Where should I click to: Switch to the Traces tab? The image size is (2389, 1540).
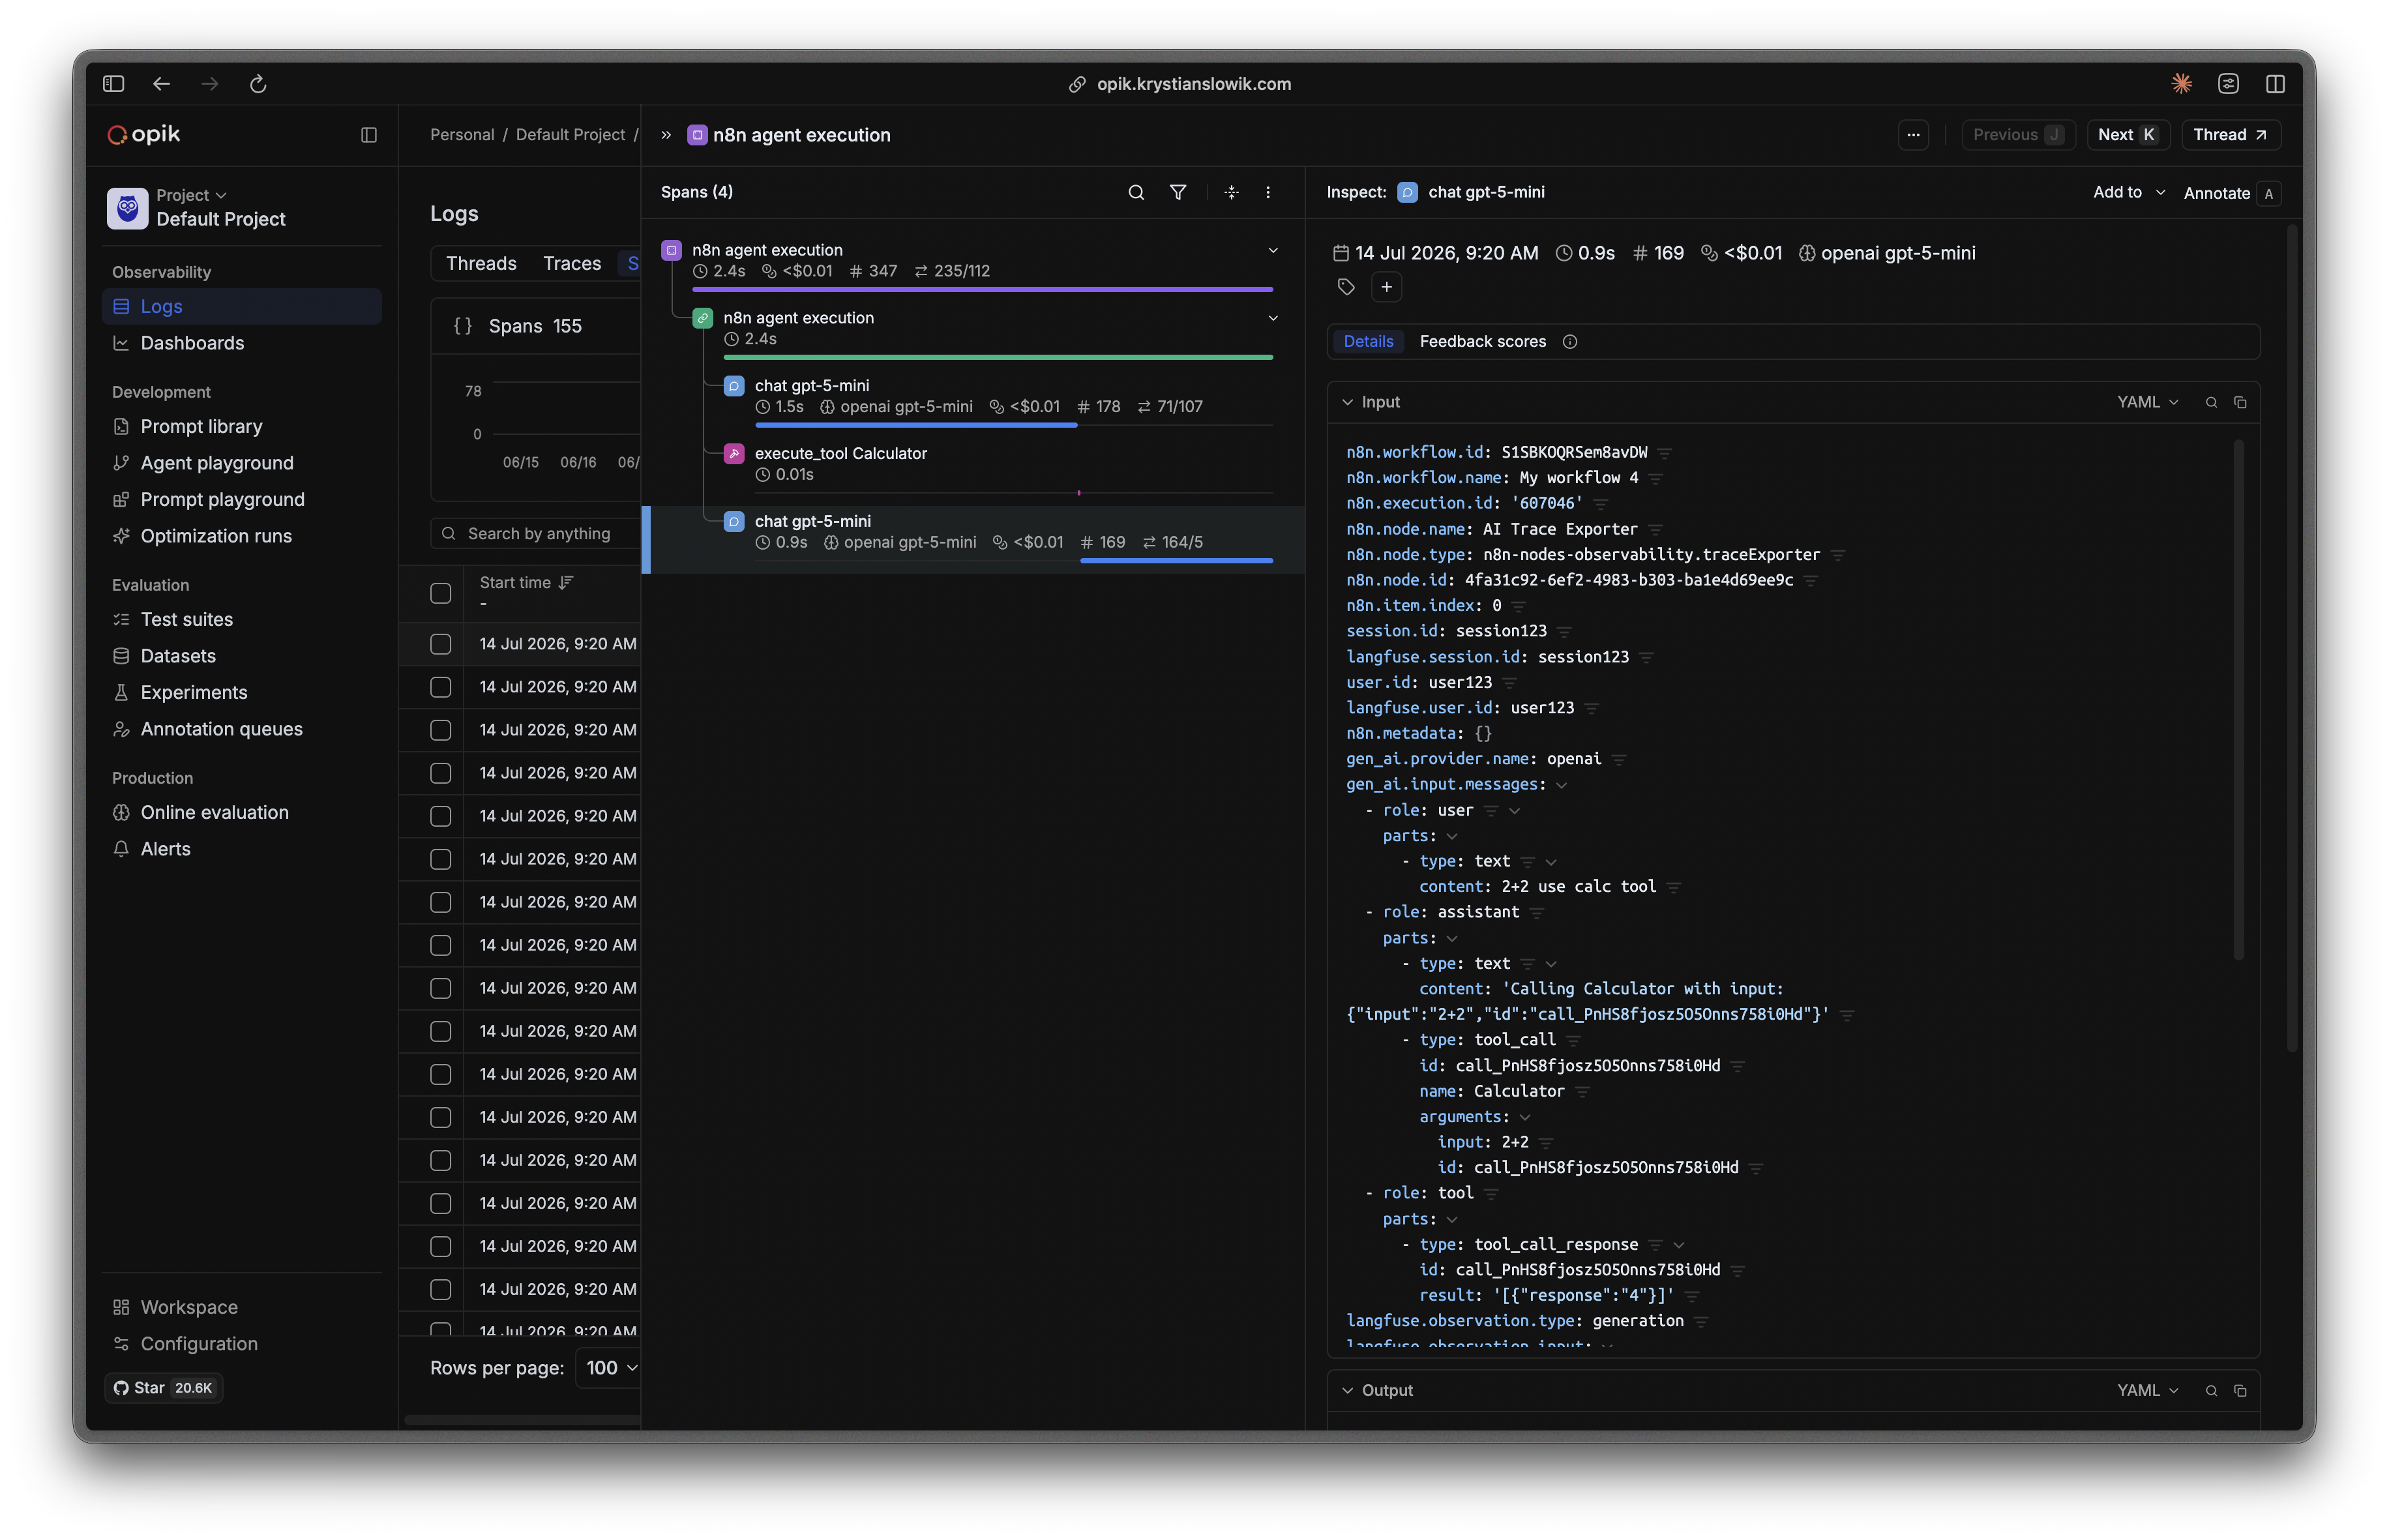coord(572,263)
